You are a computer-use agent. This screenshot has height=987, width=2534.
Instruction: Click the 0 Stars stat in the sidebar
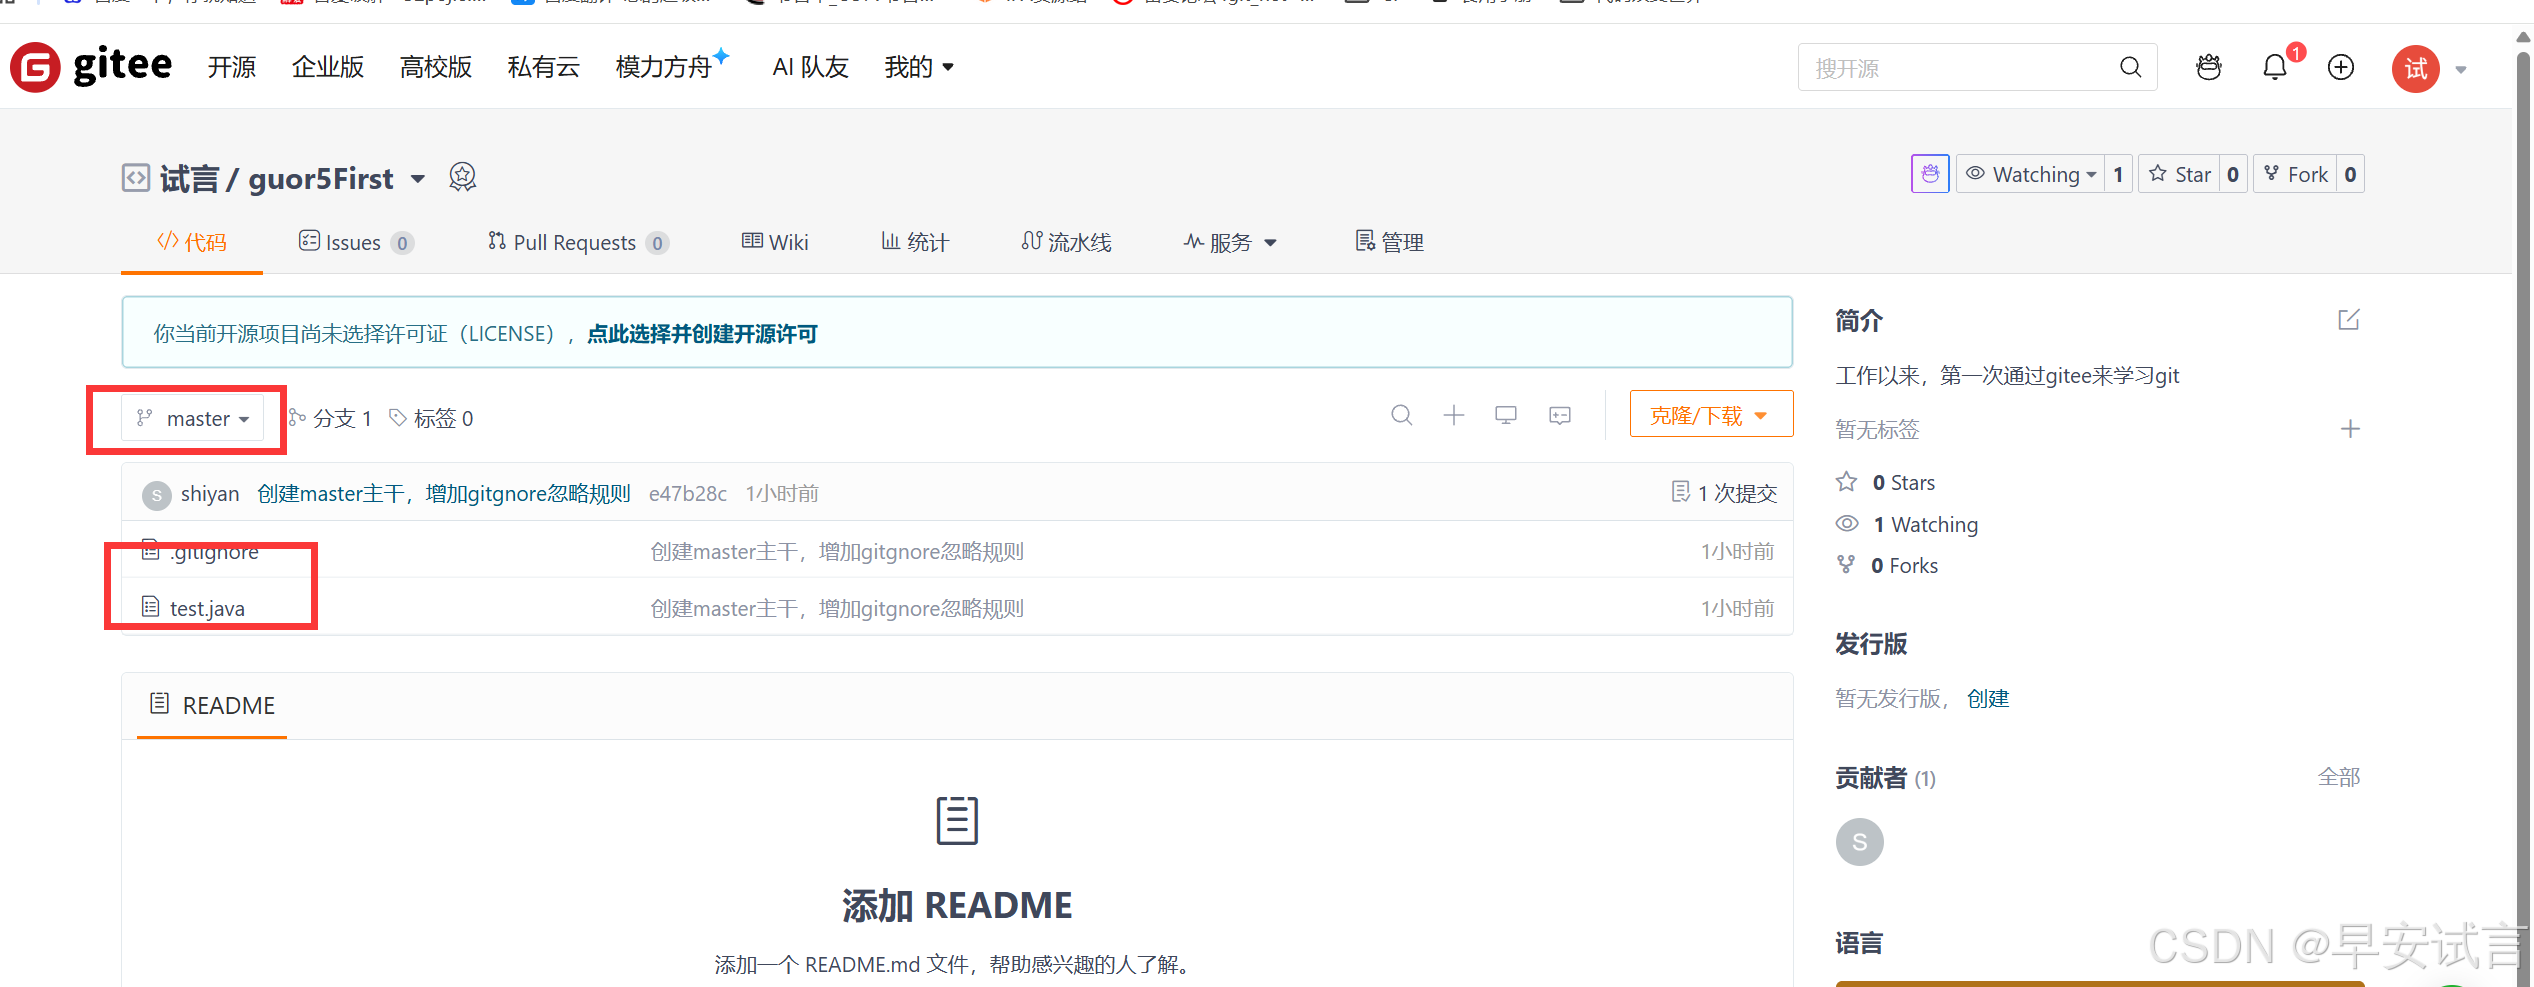click(1886, 483)
